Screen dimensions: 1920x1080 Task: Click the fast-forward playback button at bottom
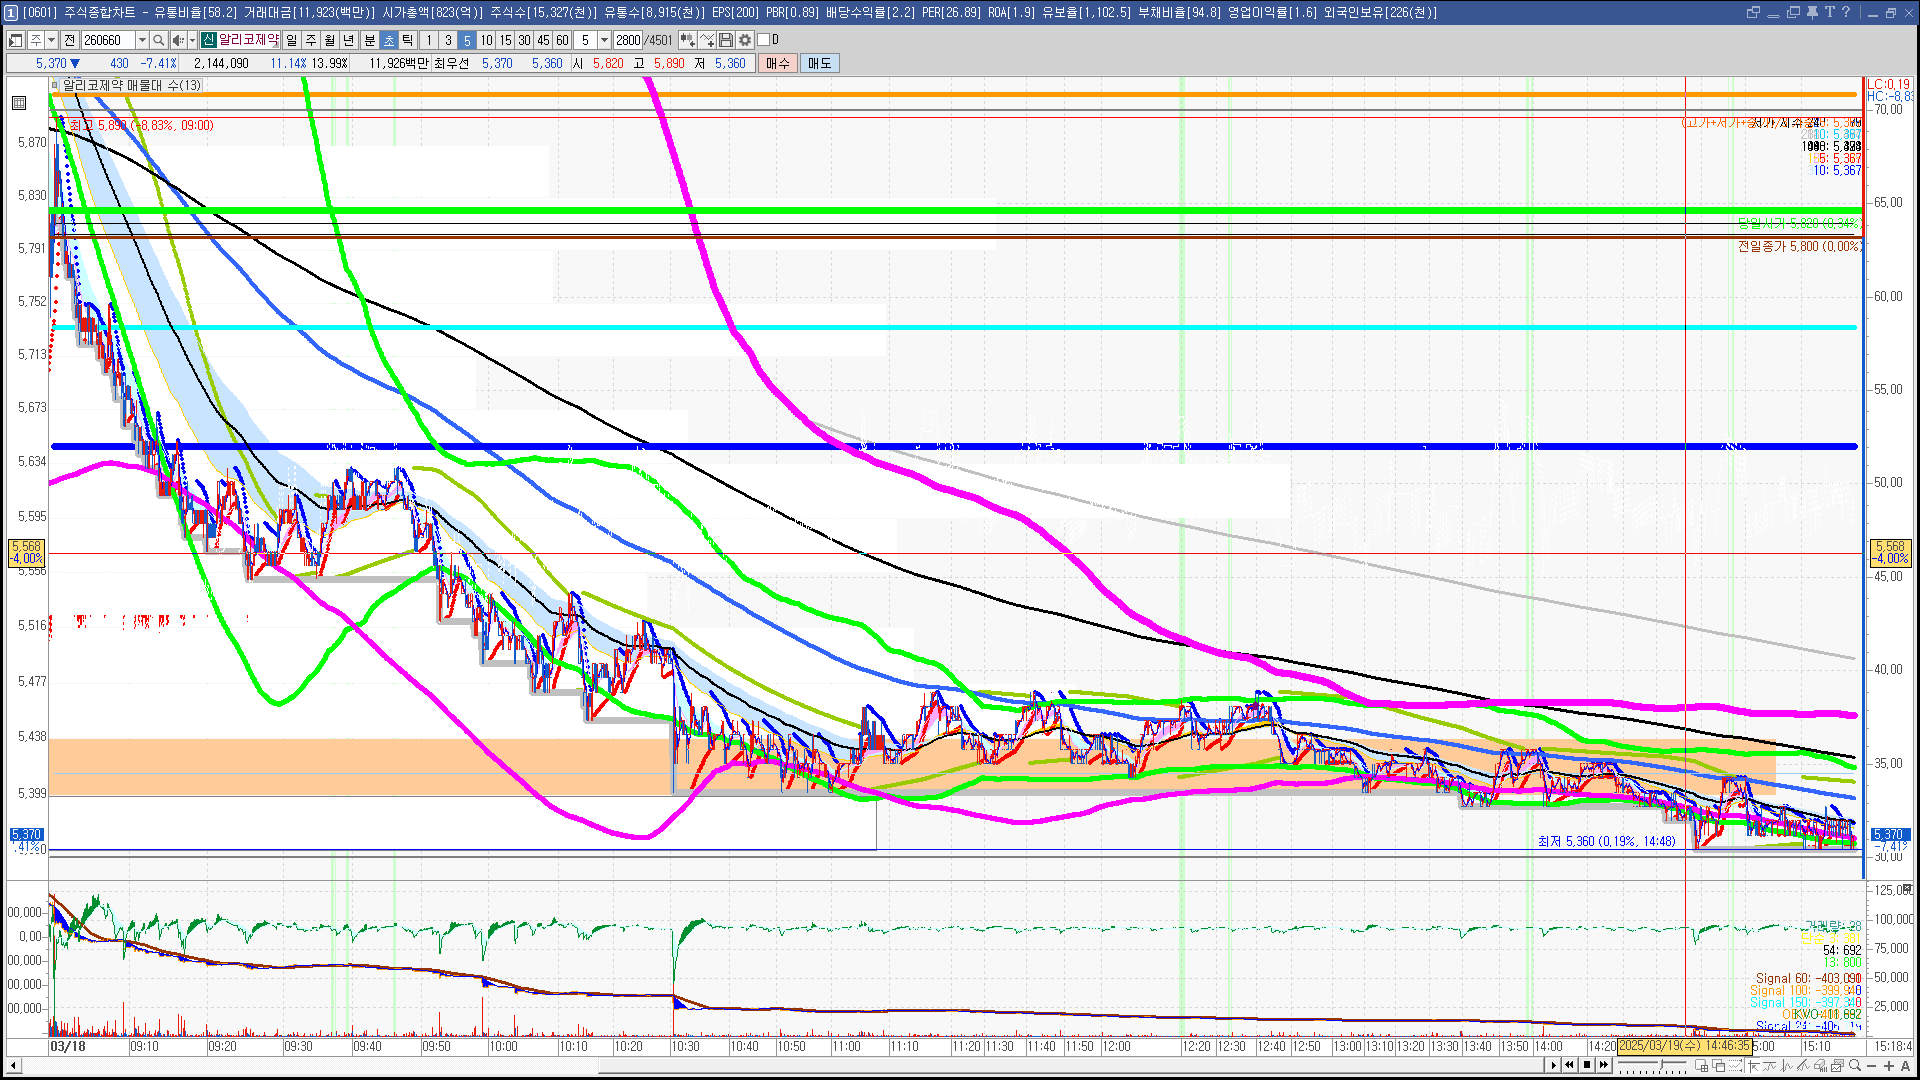(x=1604, y=1065)
